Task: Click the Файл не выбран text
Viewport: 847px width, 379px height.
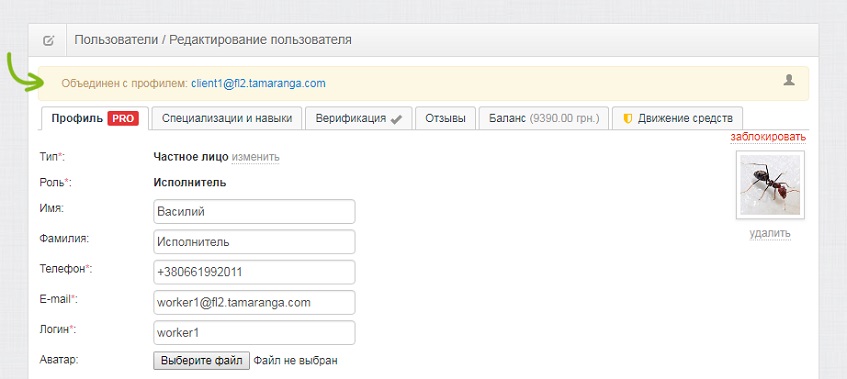Action: (x=295, y=361)
